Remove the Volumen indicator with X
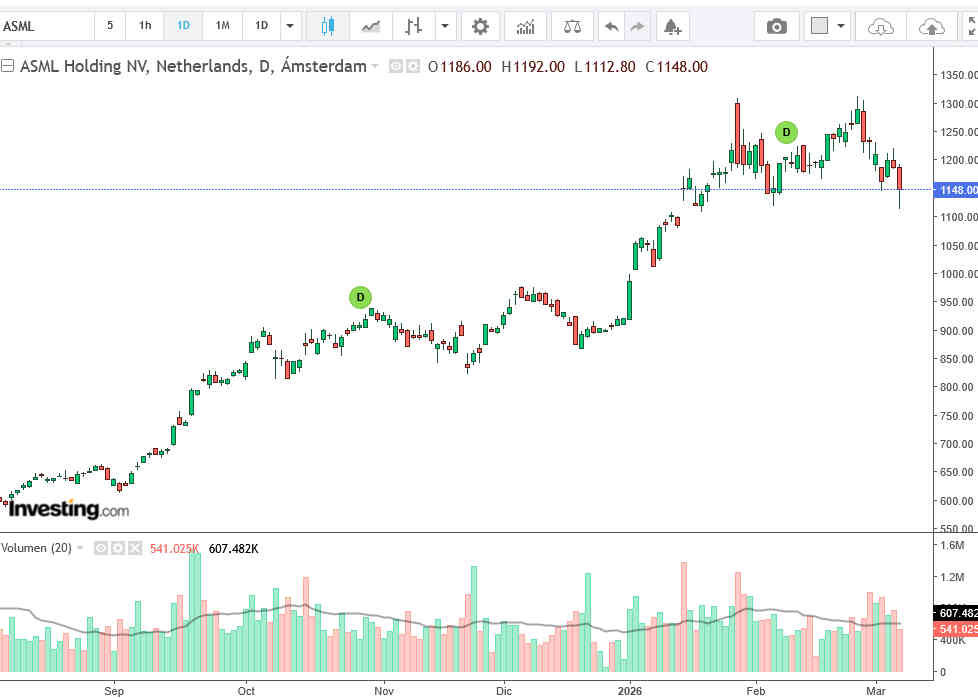The height and width of the screenshot is (698, 978). click(x=133, y=548)
